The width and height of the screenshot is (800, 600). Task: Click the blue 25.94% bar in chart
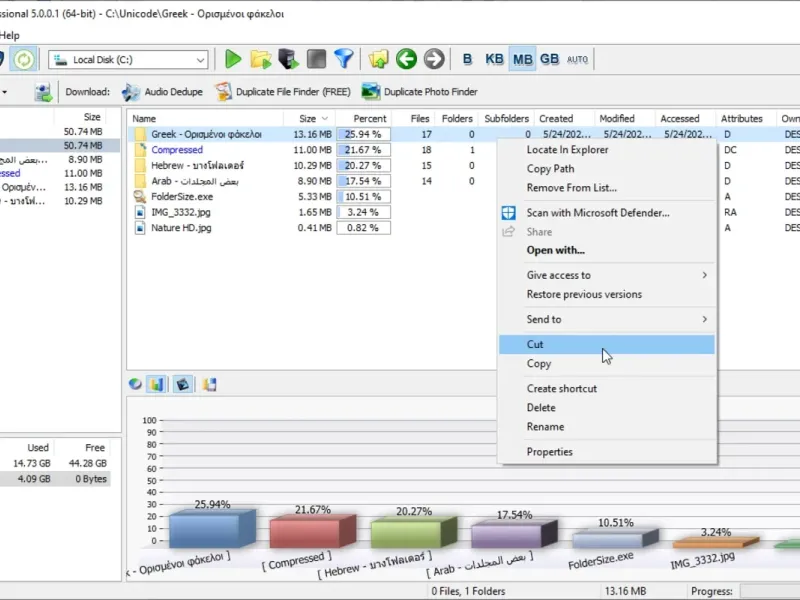point(203,530)
